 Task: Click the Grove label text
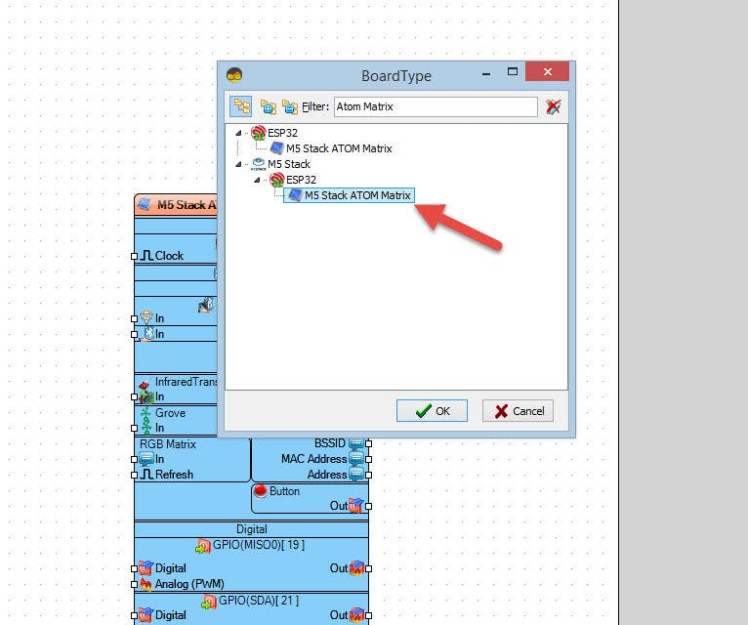click(x=170, y=413)
